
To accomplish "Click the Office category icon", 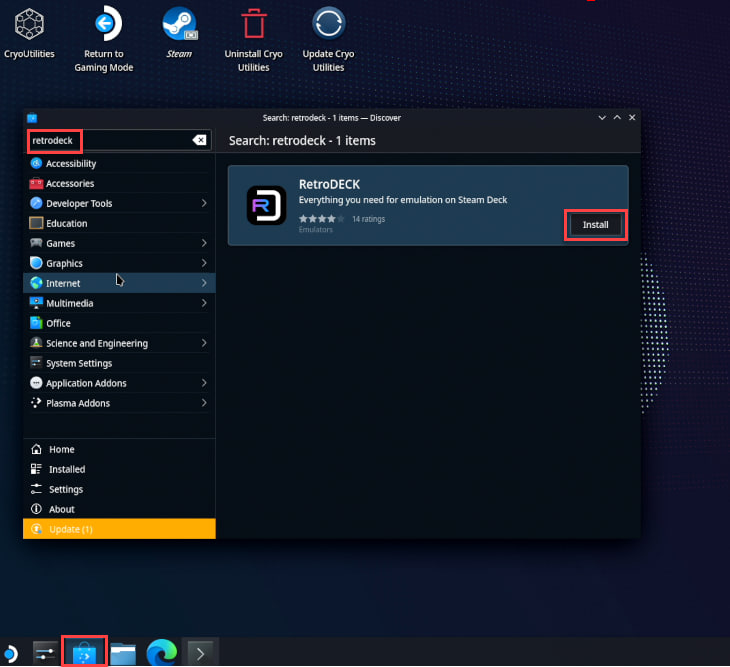I will tap(36, 323).
